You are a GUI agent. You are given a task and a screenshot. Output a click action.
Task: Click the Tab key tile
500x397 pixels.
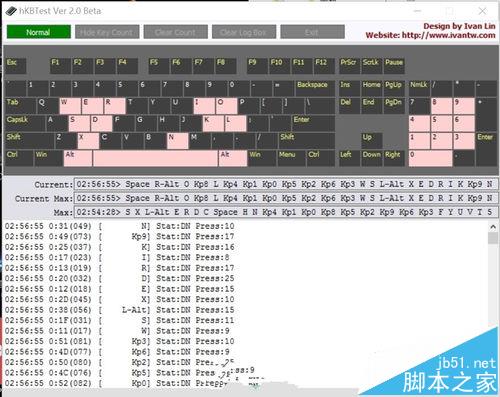click(x=20, y=106)
